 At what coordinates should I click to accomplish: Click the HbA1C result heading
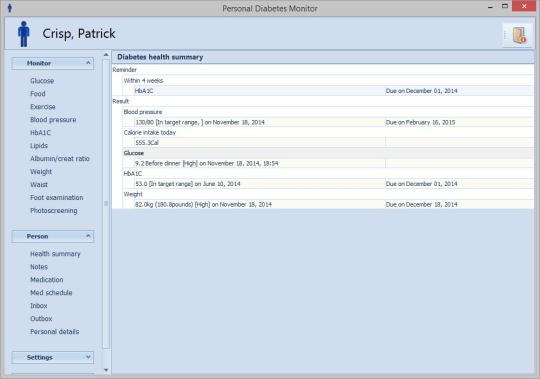pyautogui.click(x=329, y=173)
